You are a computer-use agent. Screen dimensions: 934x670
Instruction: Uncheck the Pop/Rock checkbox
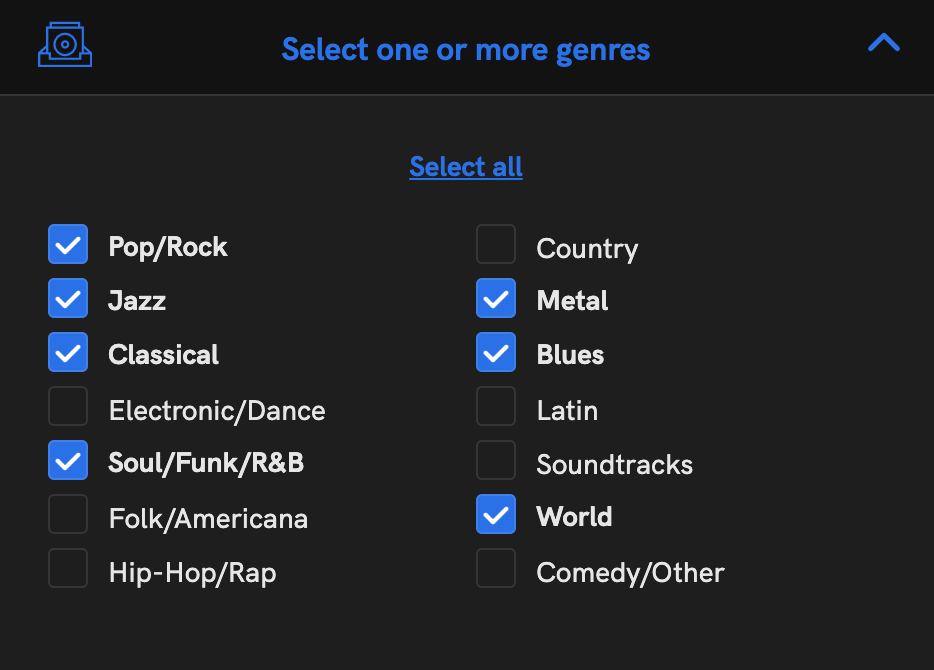tap(68, 244)
